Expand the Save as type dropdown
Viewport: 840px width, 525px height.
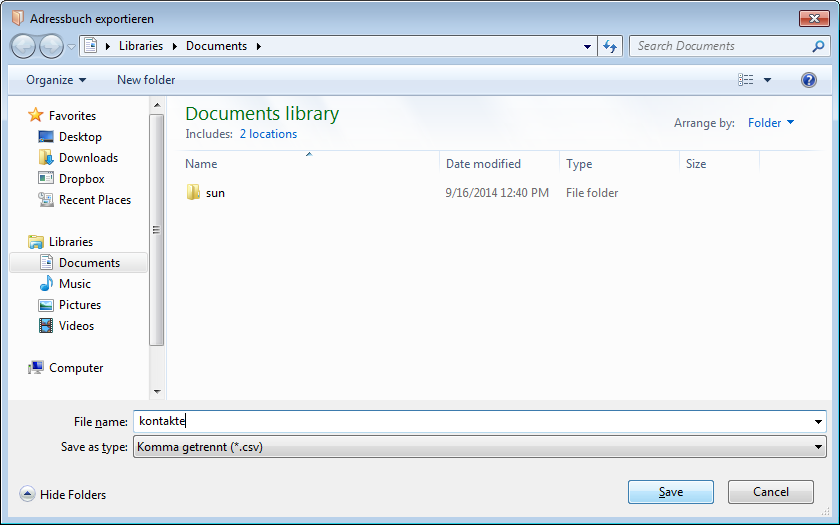pyautogui.click(x=819, y=447)
